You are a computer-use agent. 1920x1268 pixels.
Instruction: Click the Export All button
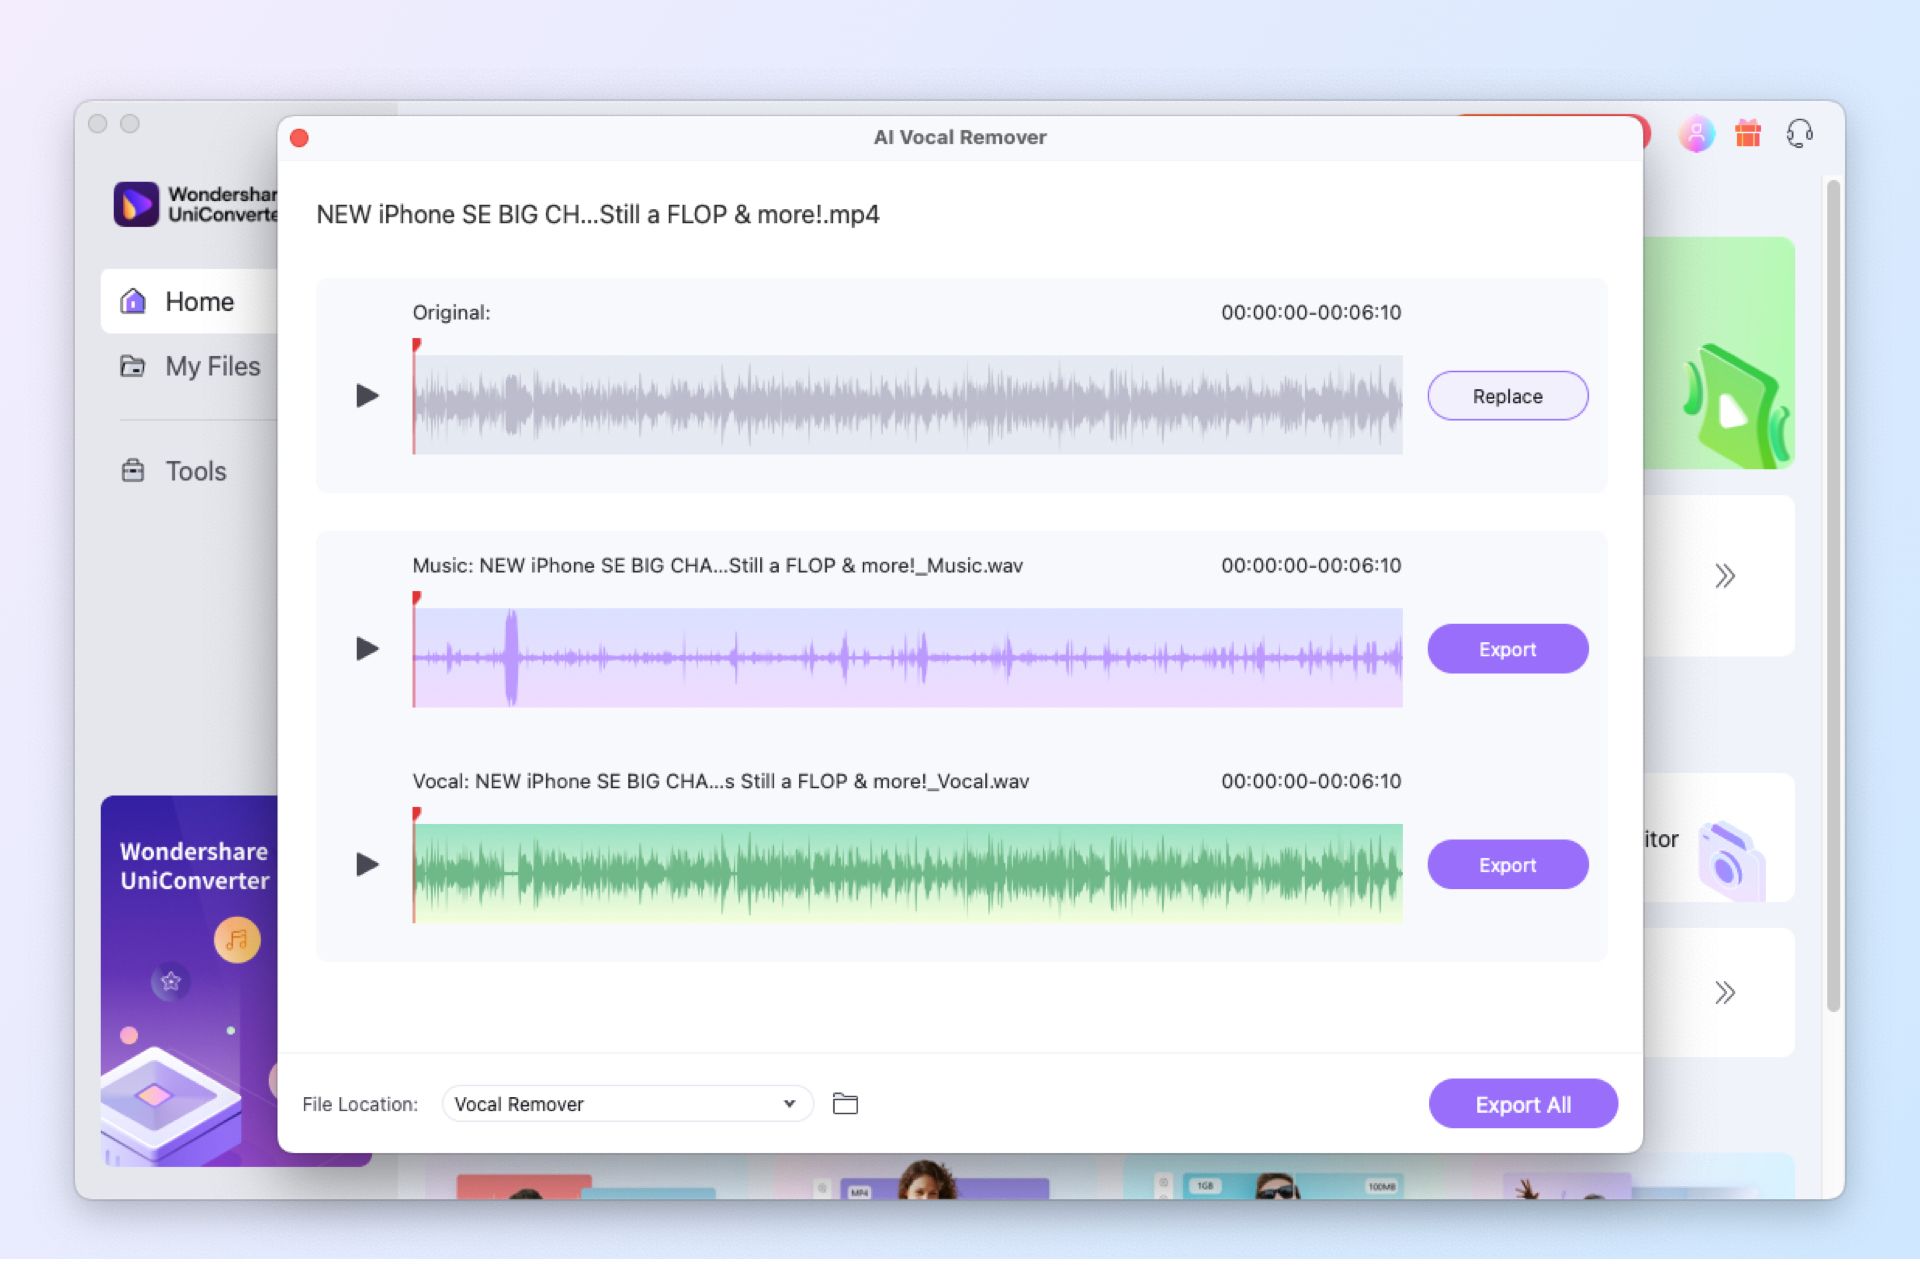[1523, 1104]
